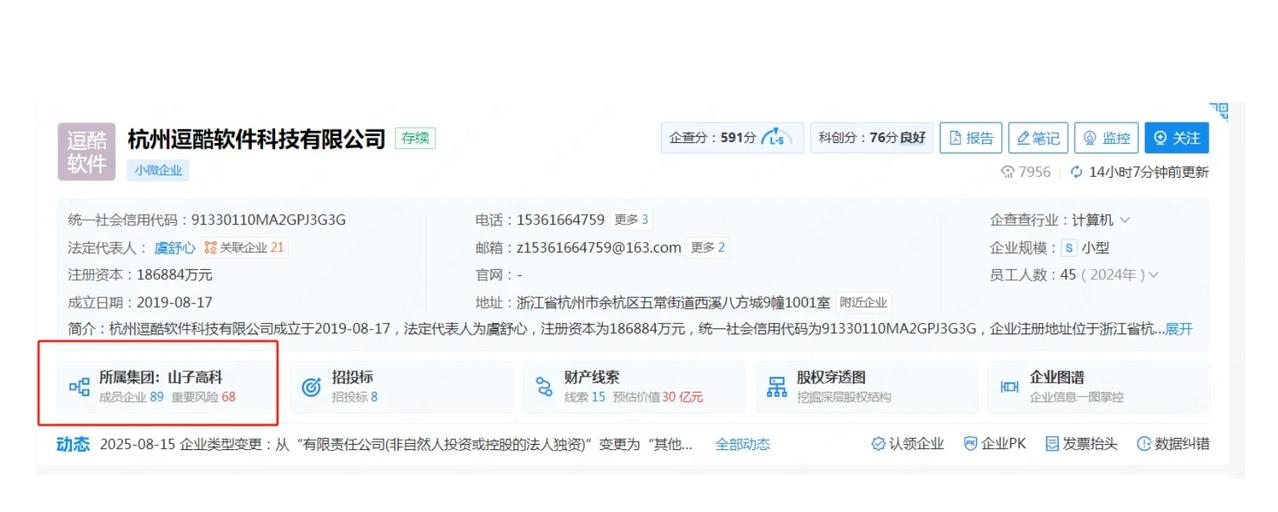Click the L-S gauge icon in 企查分

(776, 138)
